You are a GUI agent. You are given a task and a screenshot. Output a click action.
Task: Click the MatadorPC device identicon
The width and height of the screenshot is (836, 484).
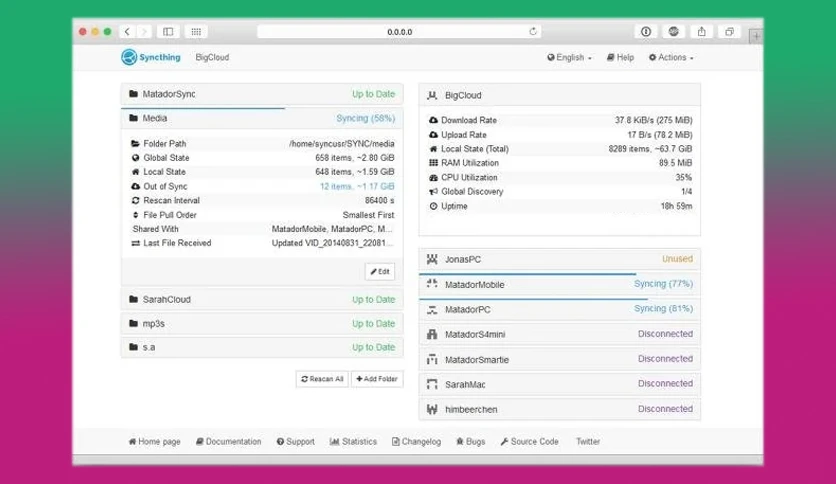click(432, 309)
